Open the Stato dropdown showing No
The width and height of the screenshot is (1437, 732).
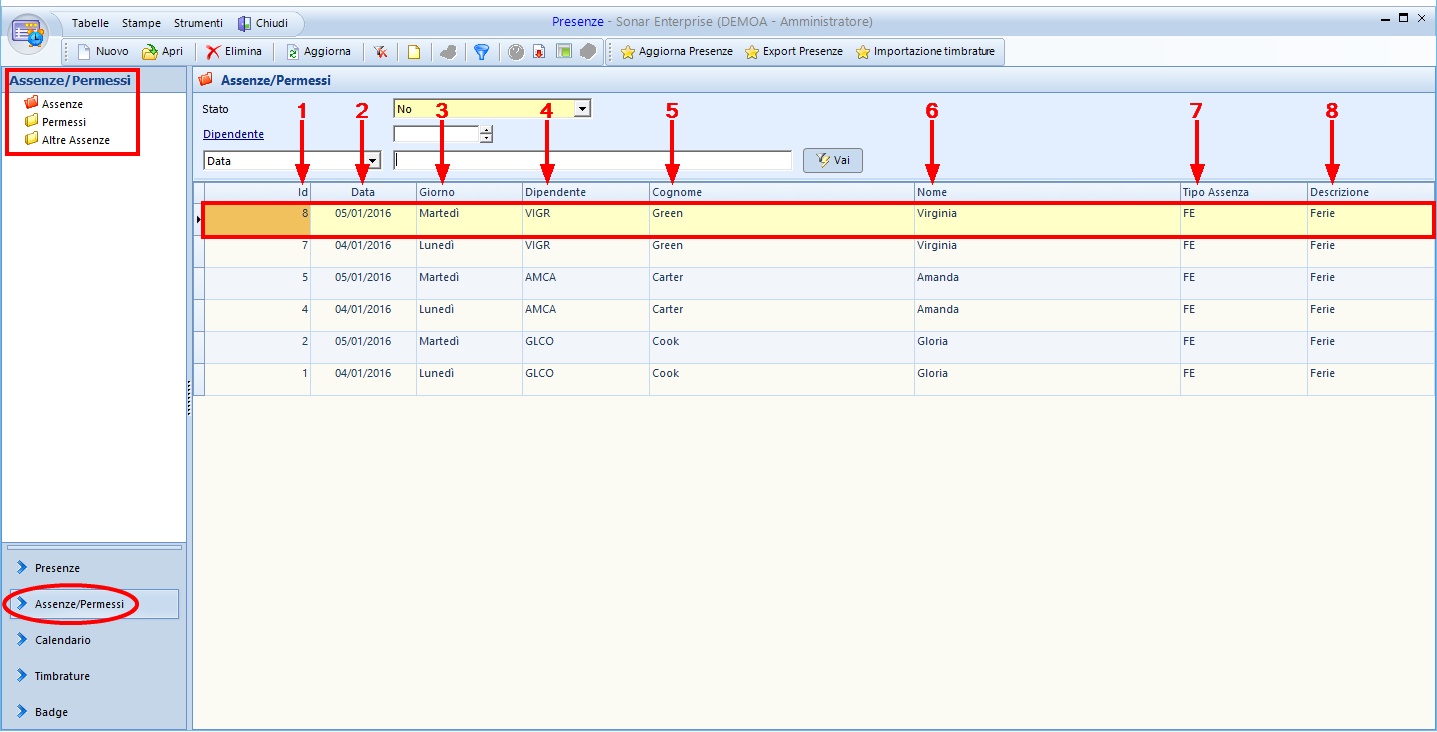point(582,109)
